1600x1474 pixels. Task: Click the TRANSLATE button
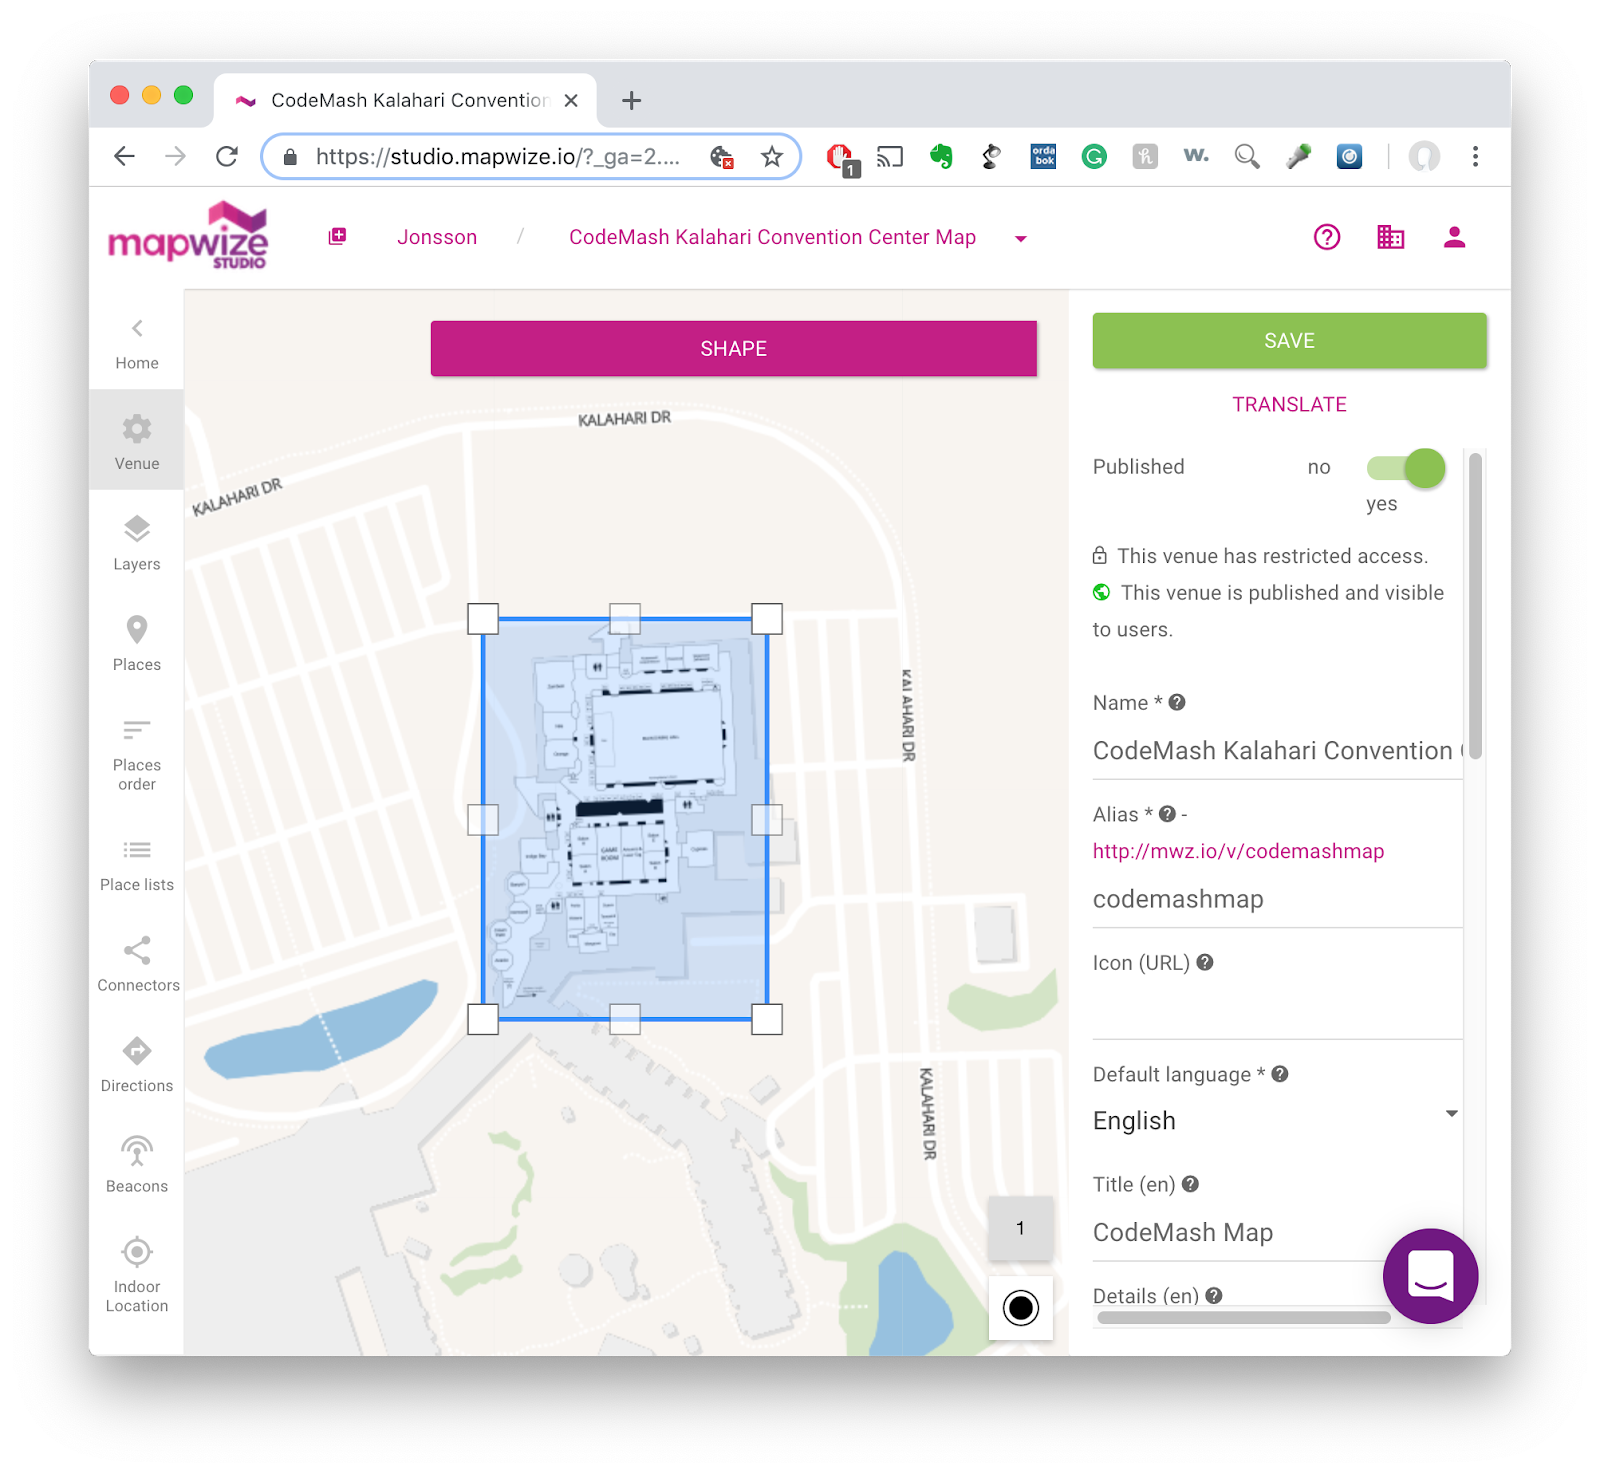point(1289,404)
